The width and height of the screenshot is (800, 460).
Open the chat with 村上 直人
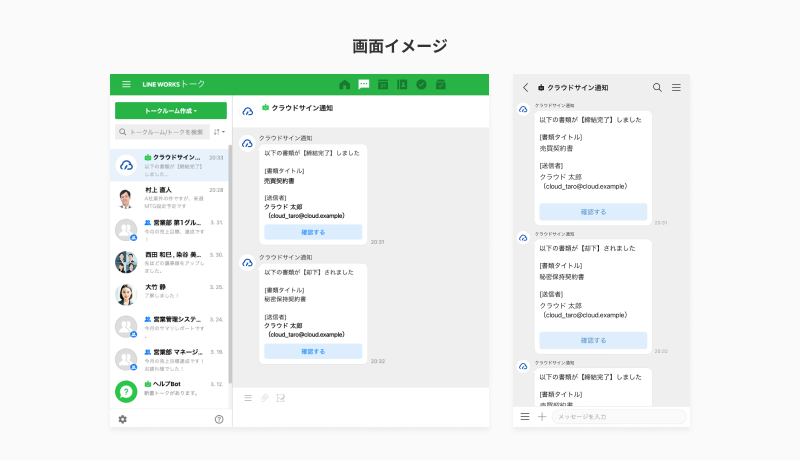point(169,198)
